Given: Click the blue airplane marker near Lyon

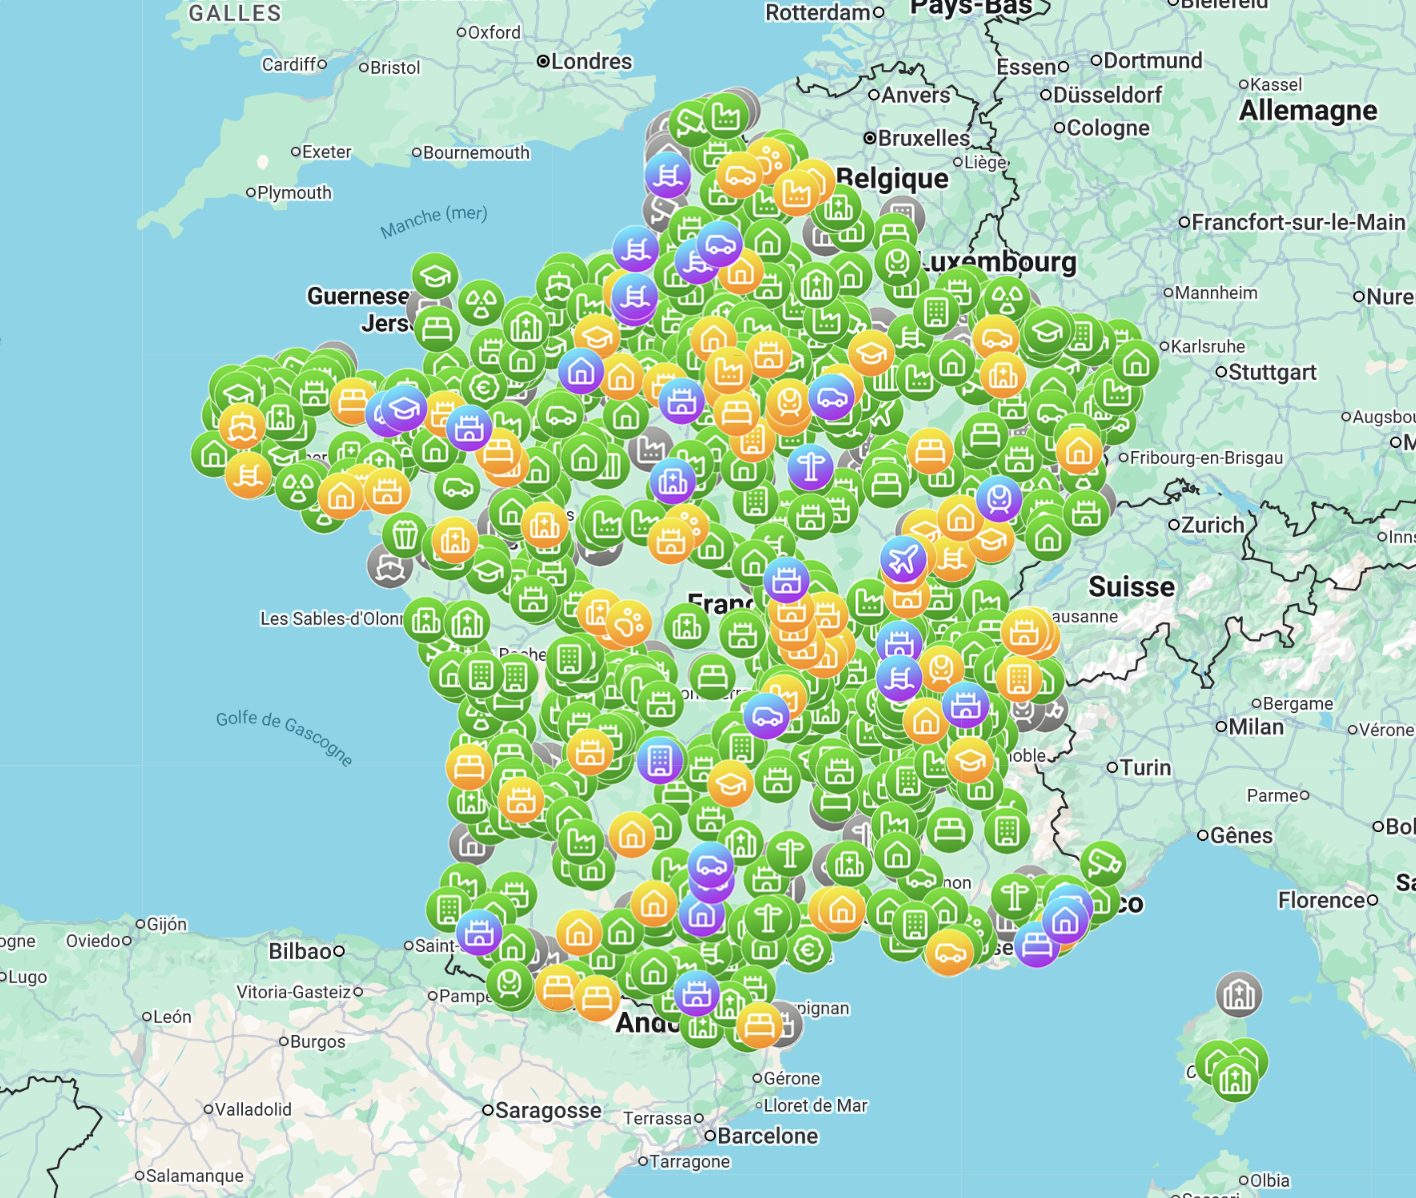Looking at the screenshot, I should 901,558.
